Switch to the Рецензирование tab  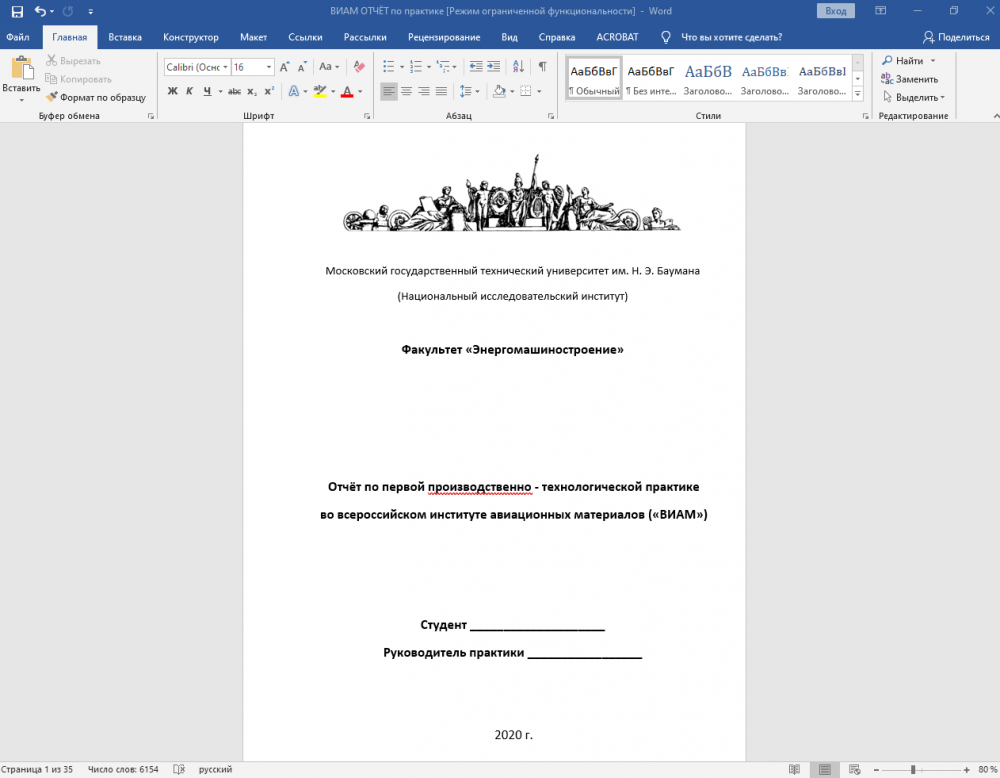click(x=444, y=37)
